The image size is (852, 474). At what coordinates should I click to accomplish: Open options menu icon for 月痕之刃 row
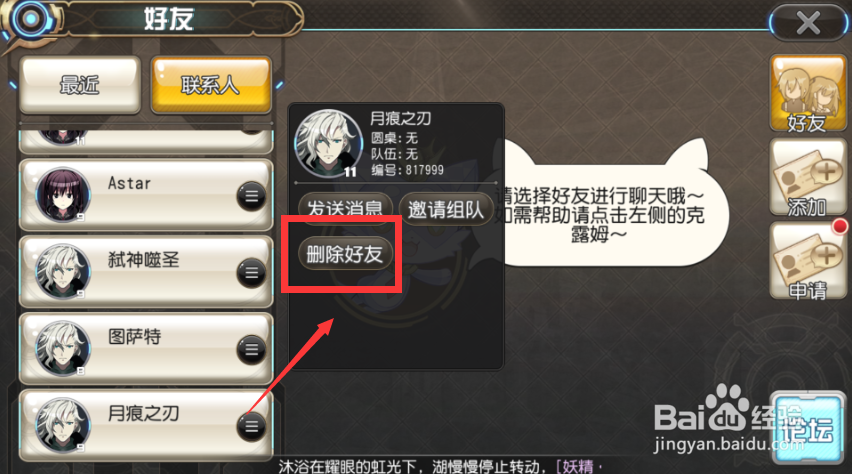point(251,426)
